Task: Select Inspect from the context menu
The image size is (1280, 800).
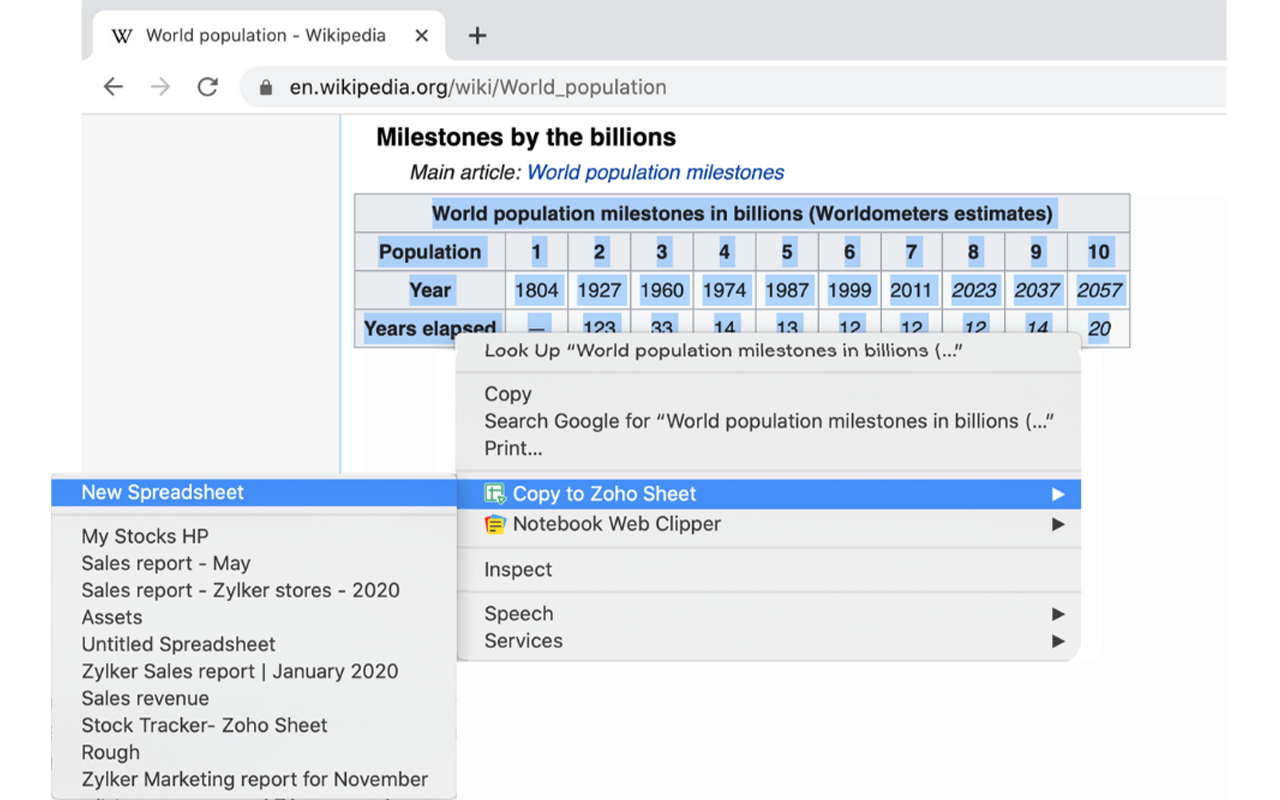Action: tap(518, 570)
